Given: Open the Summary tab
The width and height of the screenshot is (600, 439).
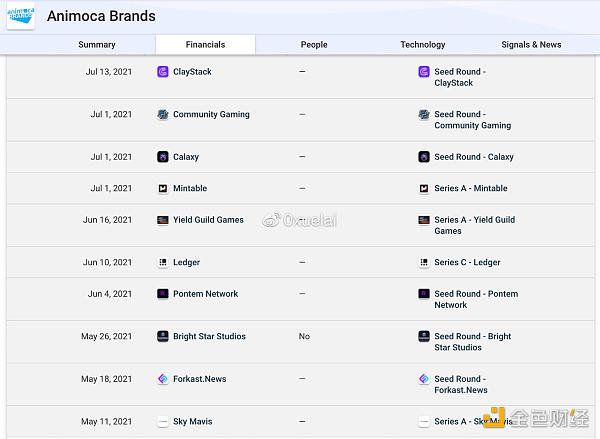Looking at the screenshot, I should tap(97, 45).
